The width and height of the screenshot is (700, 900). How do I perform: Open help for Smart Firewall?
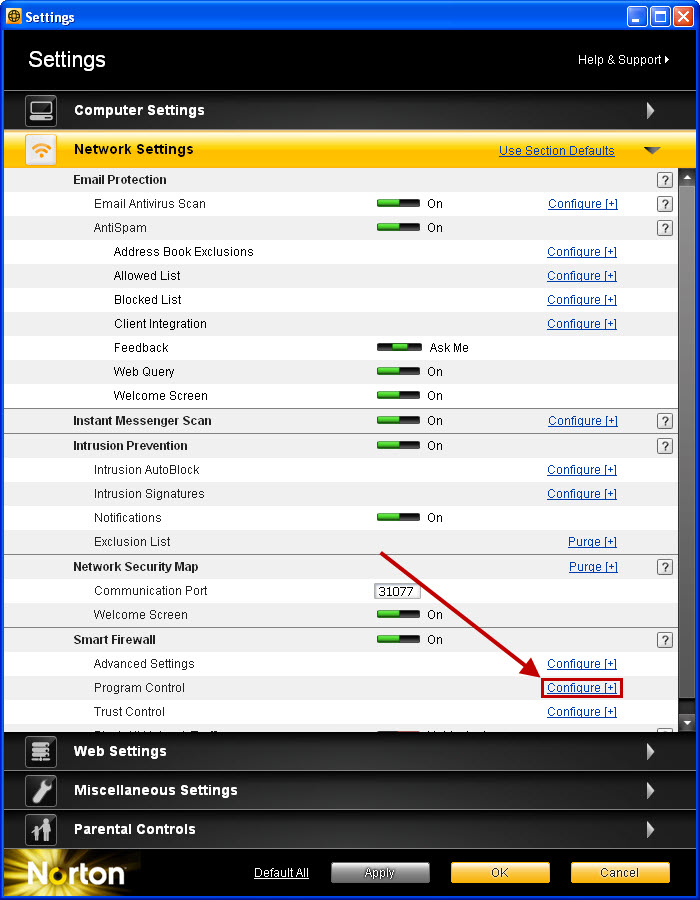pos(664,640)
